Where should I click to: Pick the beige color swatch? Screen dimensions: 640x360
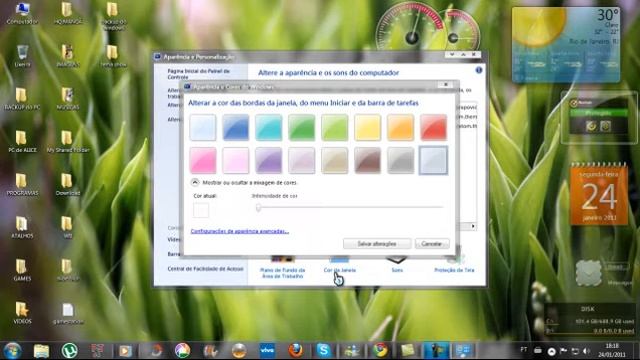(335, 160)
